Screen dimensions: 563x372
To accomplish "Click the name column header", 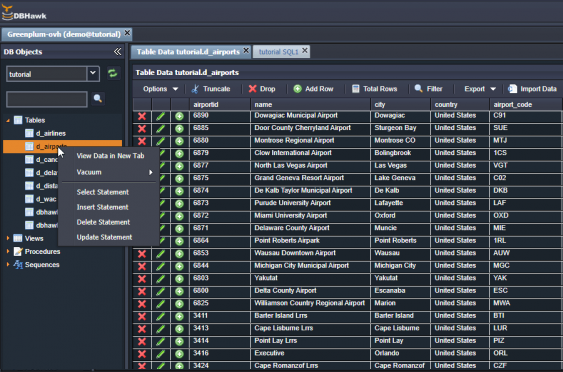I will [311, 104].
